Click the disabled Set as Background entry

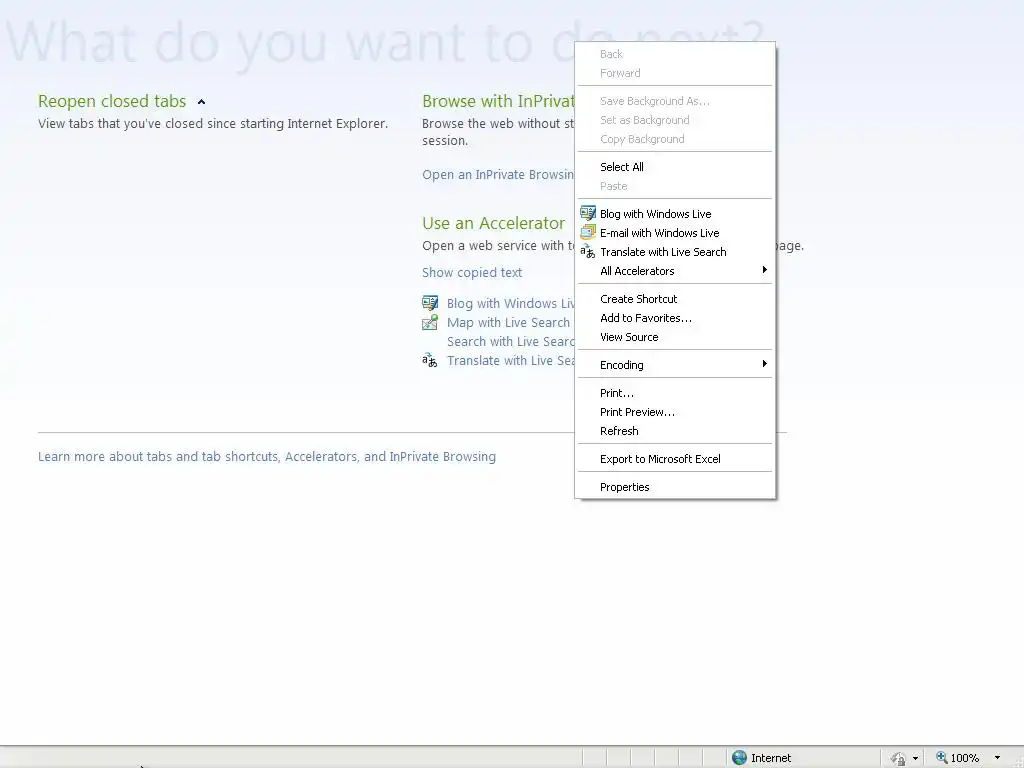coord(675,120)
